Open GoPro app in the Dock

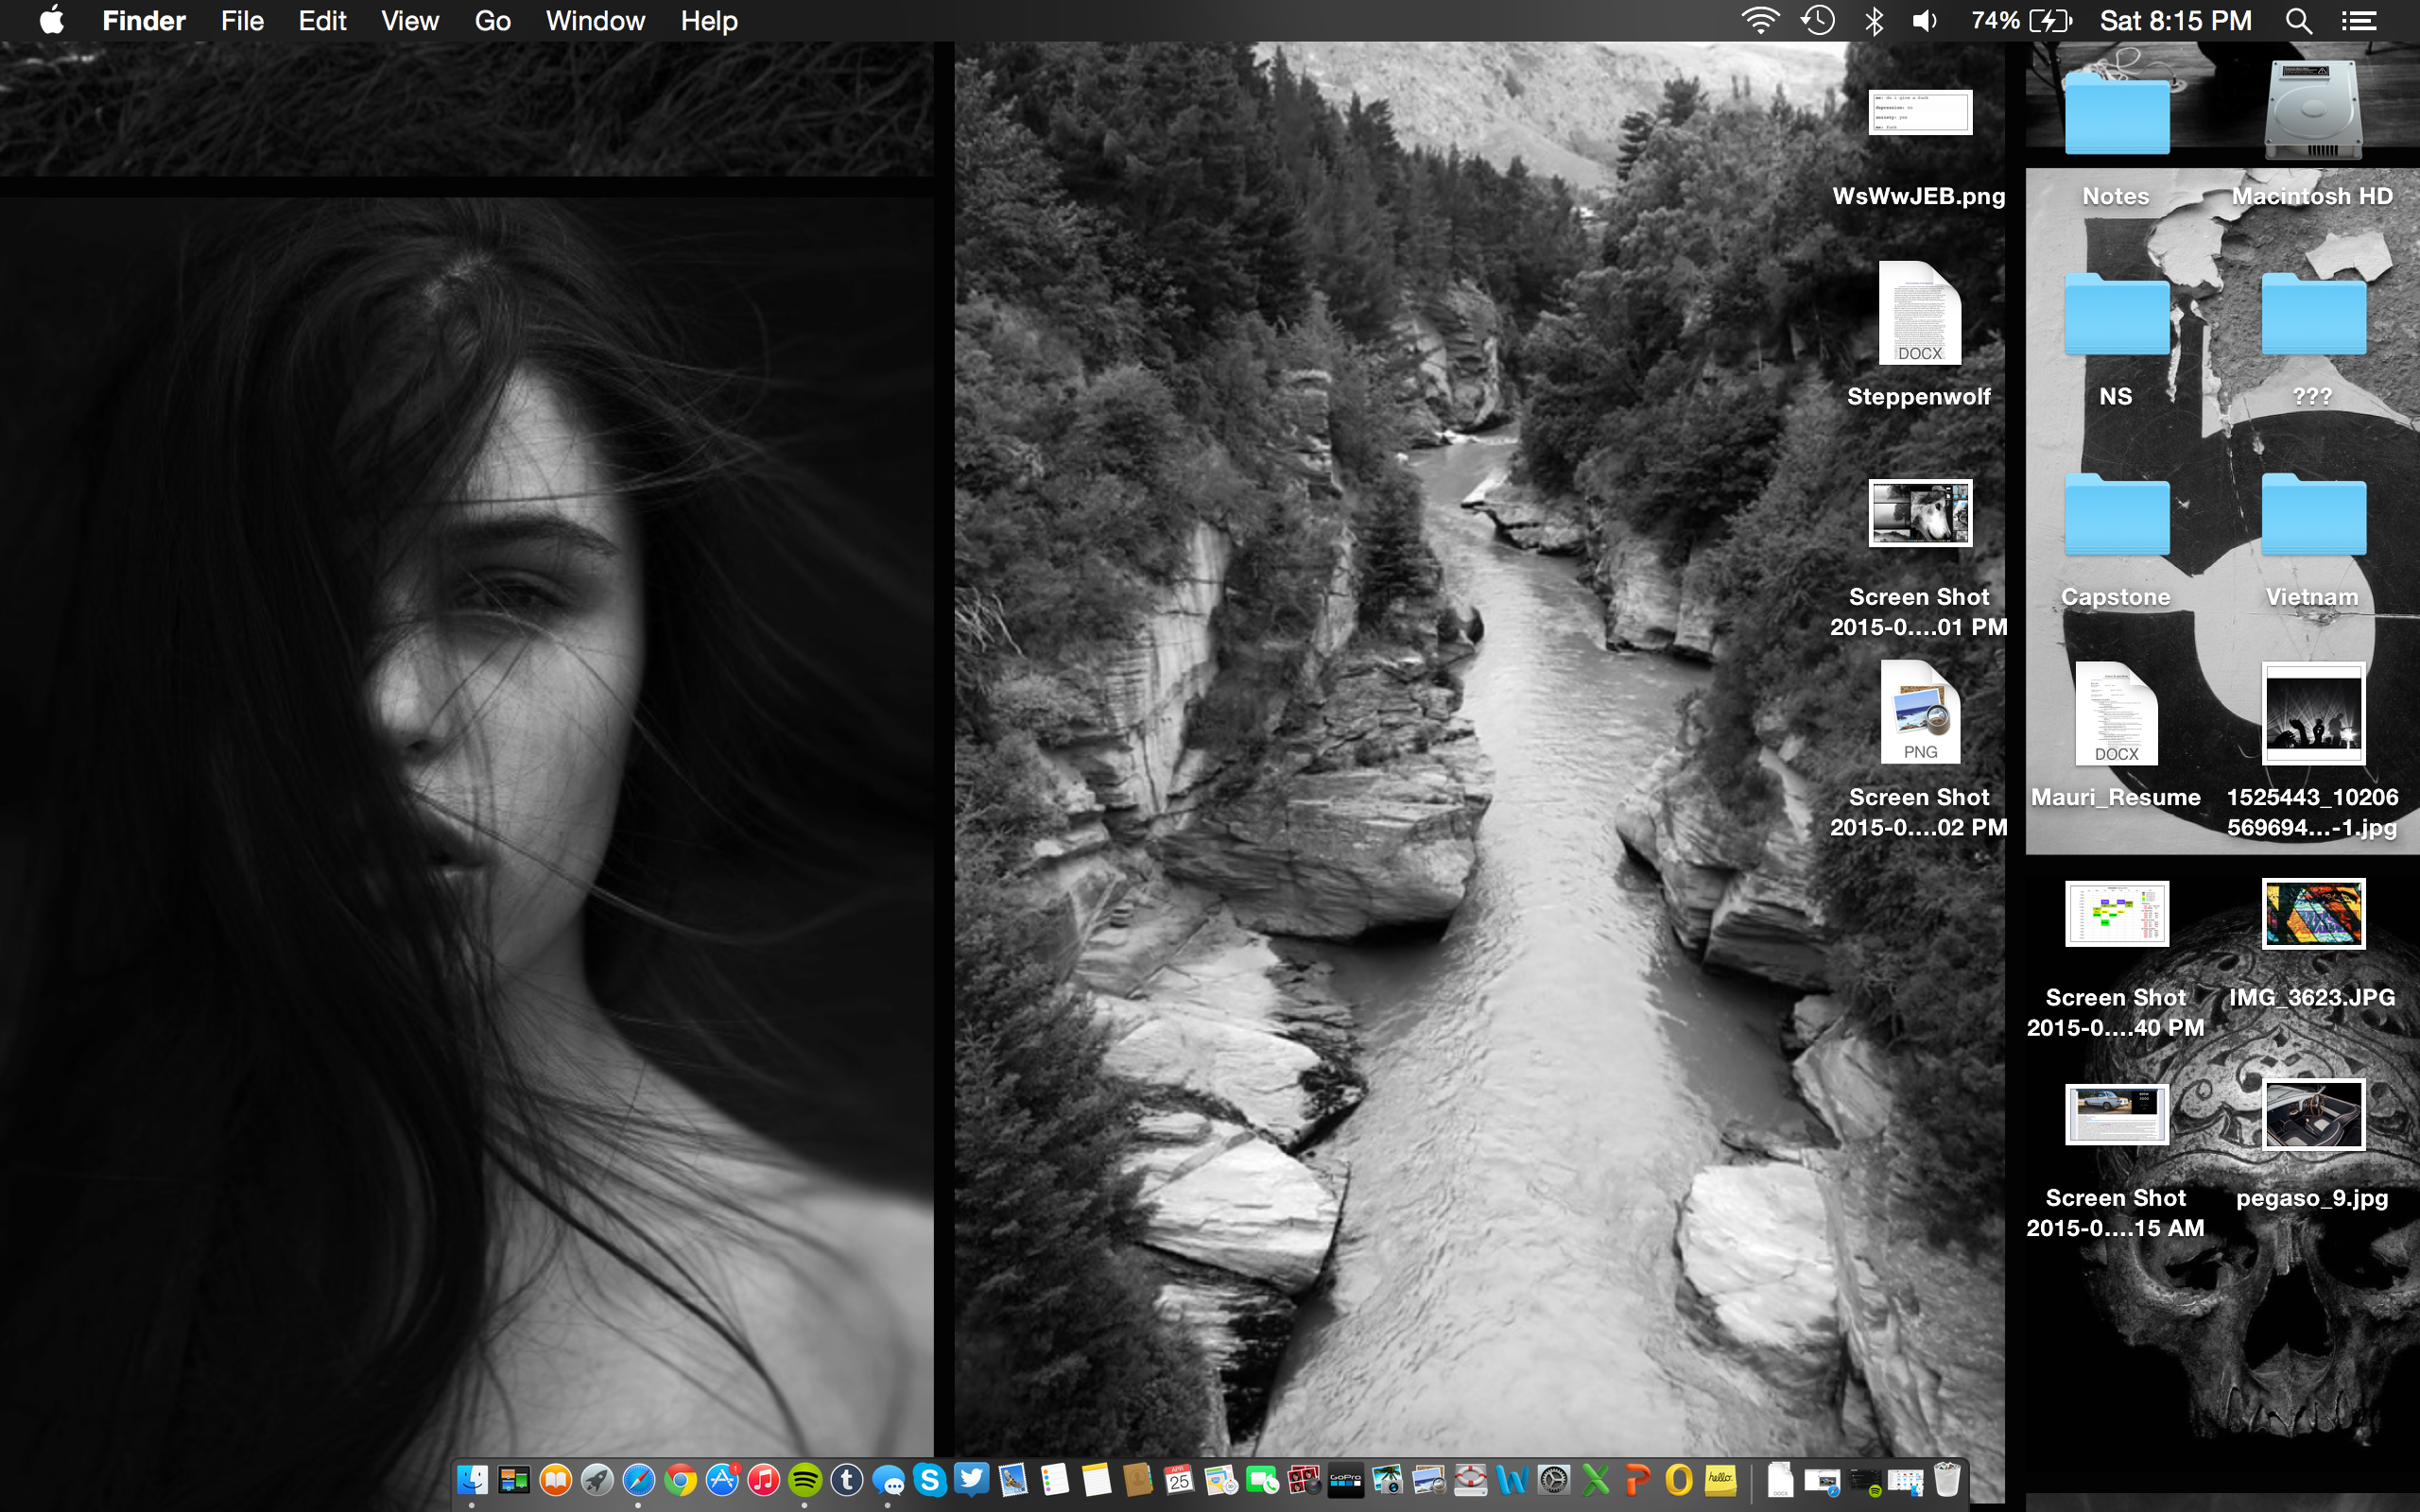coord(1346,1479)
